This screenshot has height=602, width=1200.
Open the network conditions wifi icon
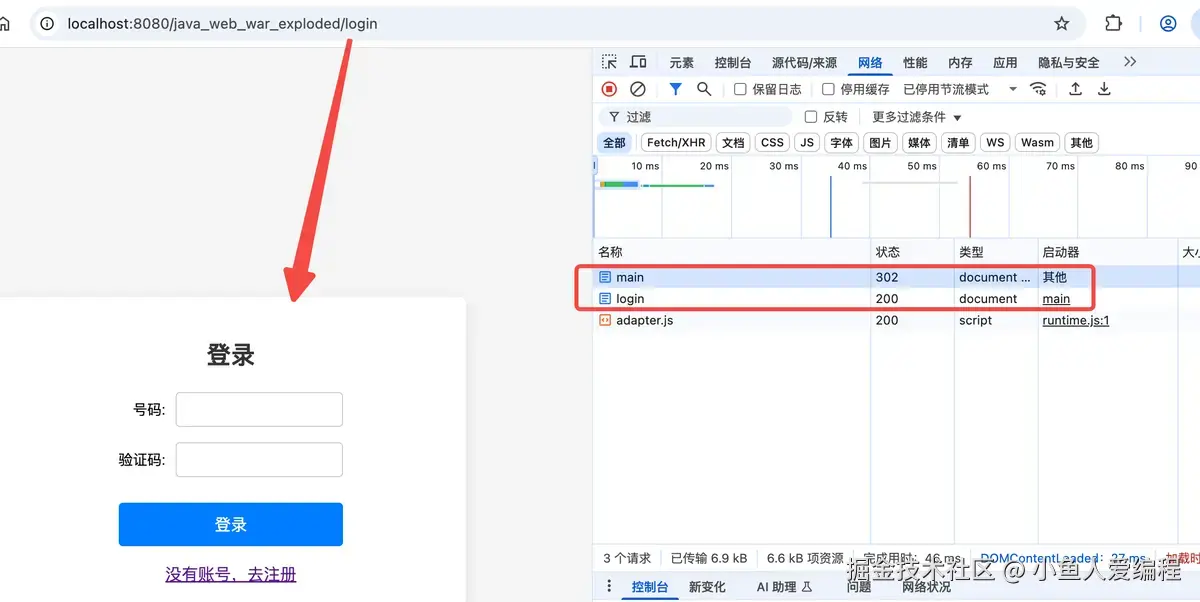point(1038,89)
